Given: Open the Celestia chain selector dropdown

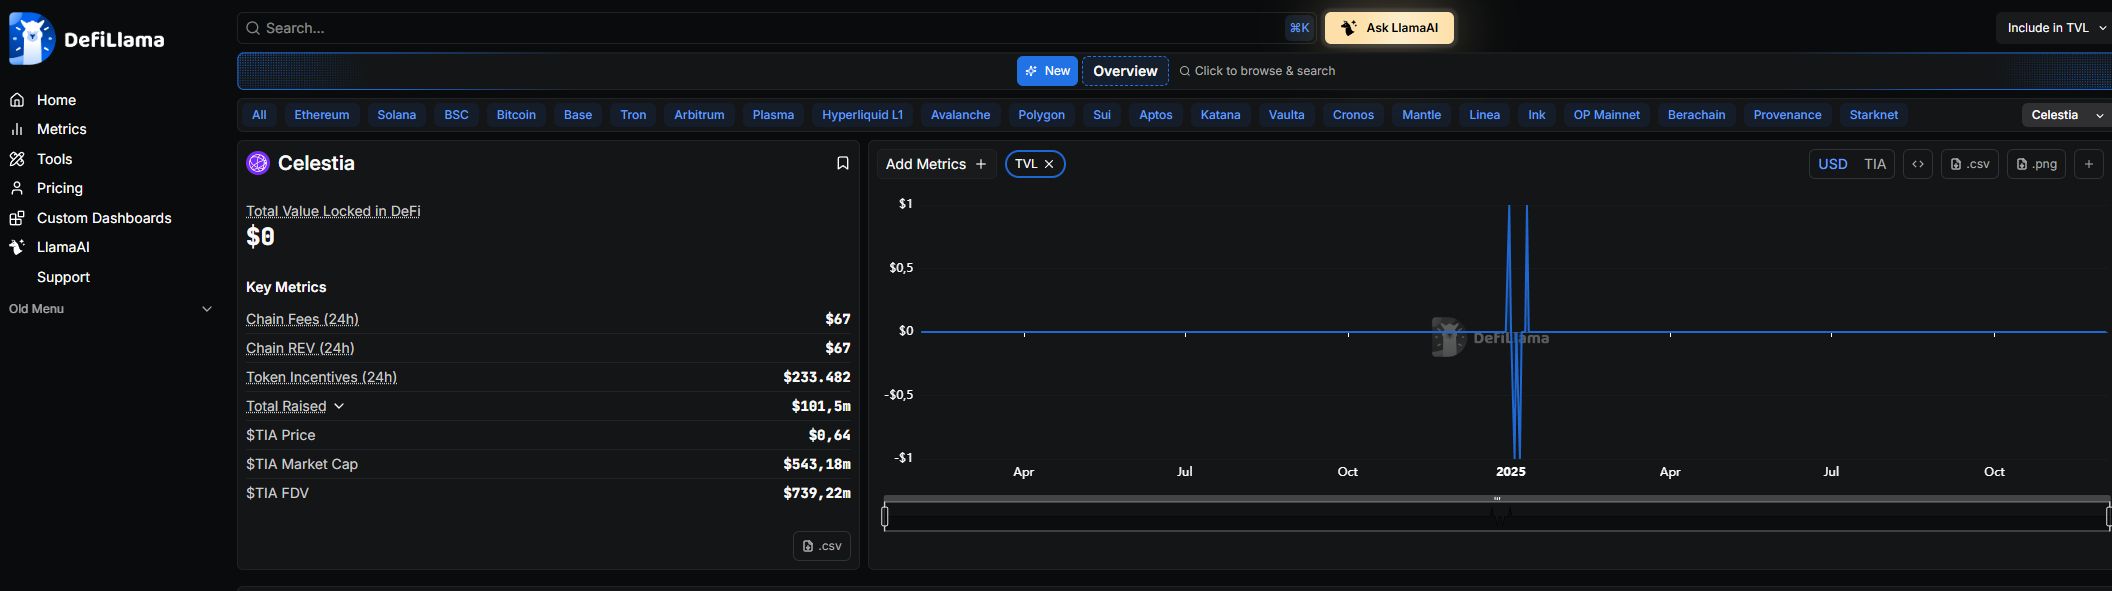Looking at the screenshot, I should coord(2064,115).
